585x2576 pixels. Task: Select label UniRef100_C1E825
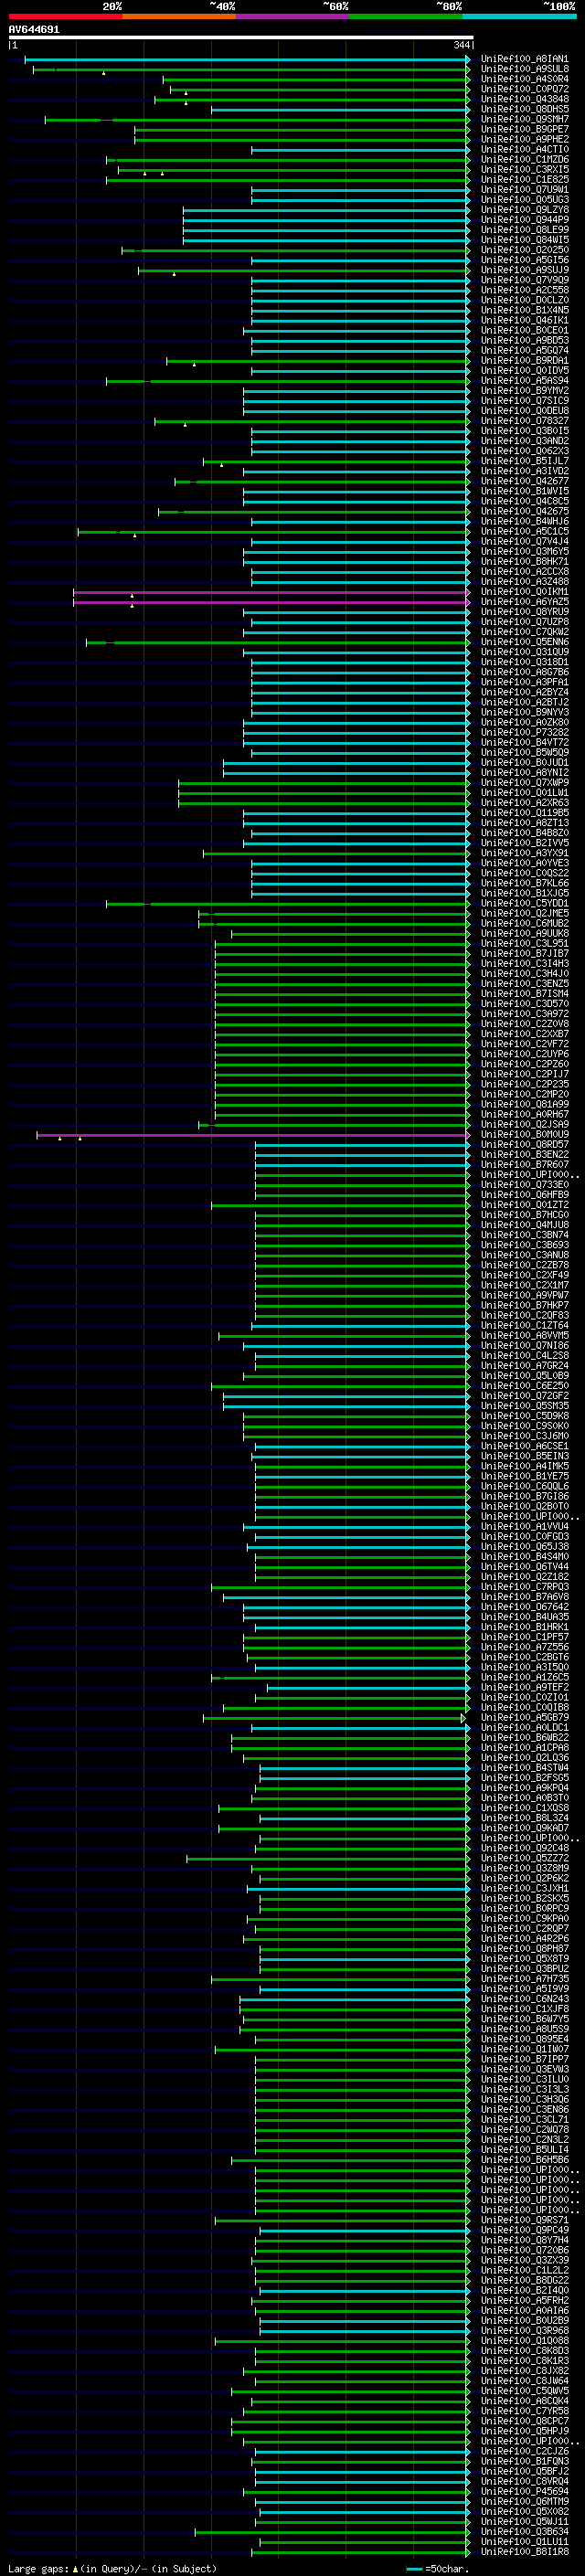(x=524, y=180)
